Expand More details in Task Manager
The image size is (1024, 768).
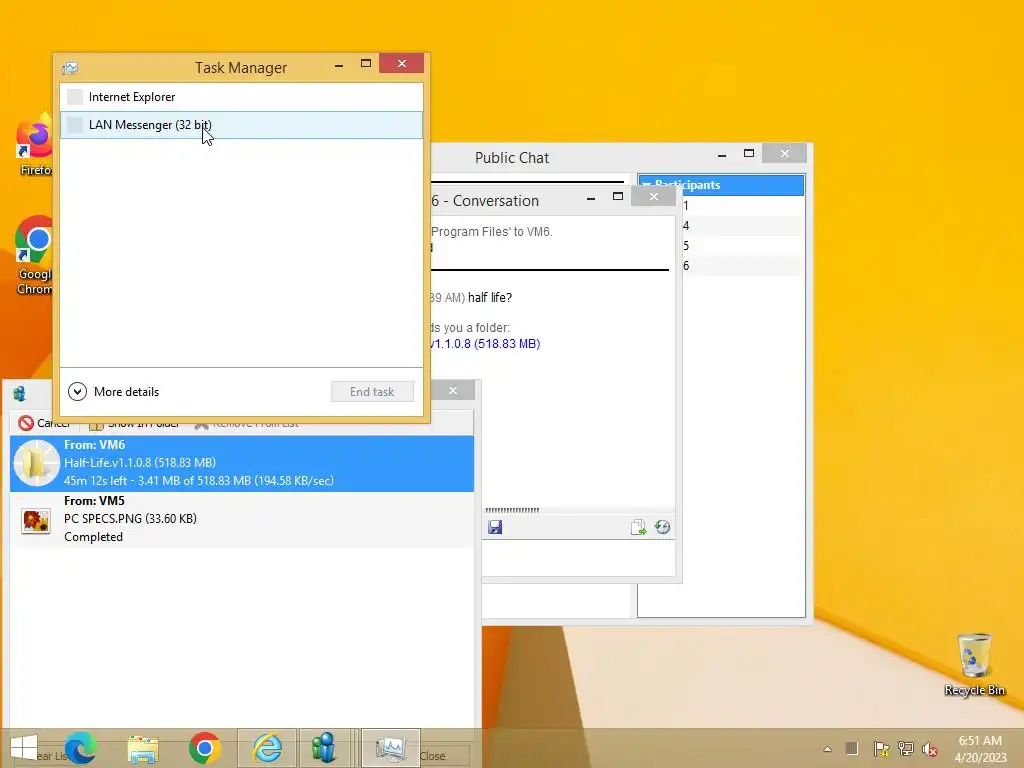click(114, 392)
